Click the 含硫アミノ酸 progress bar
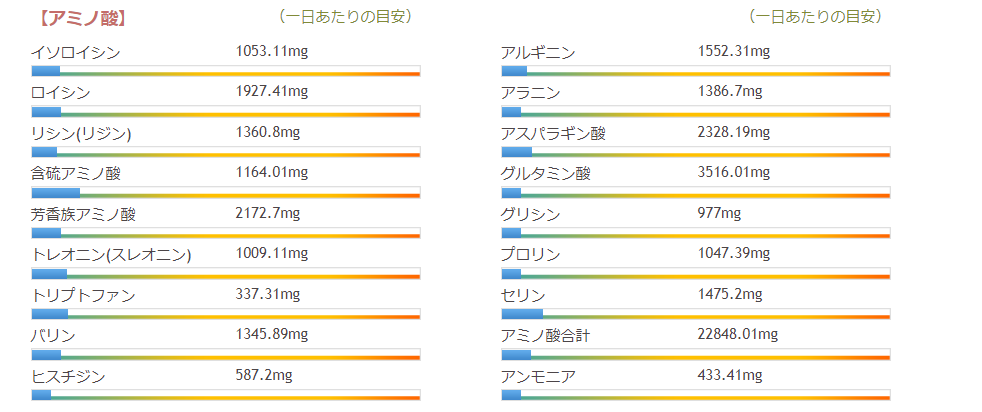The height and width of the screenshot is (412, 982). (225, 193)
